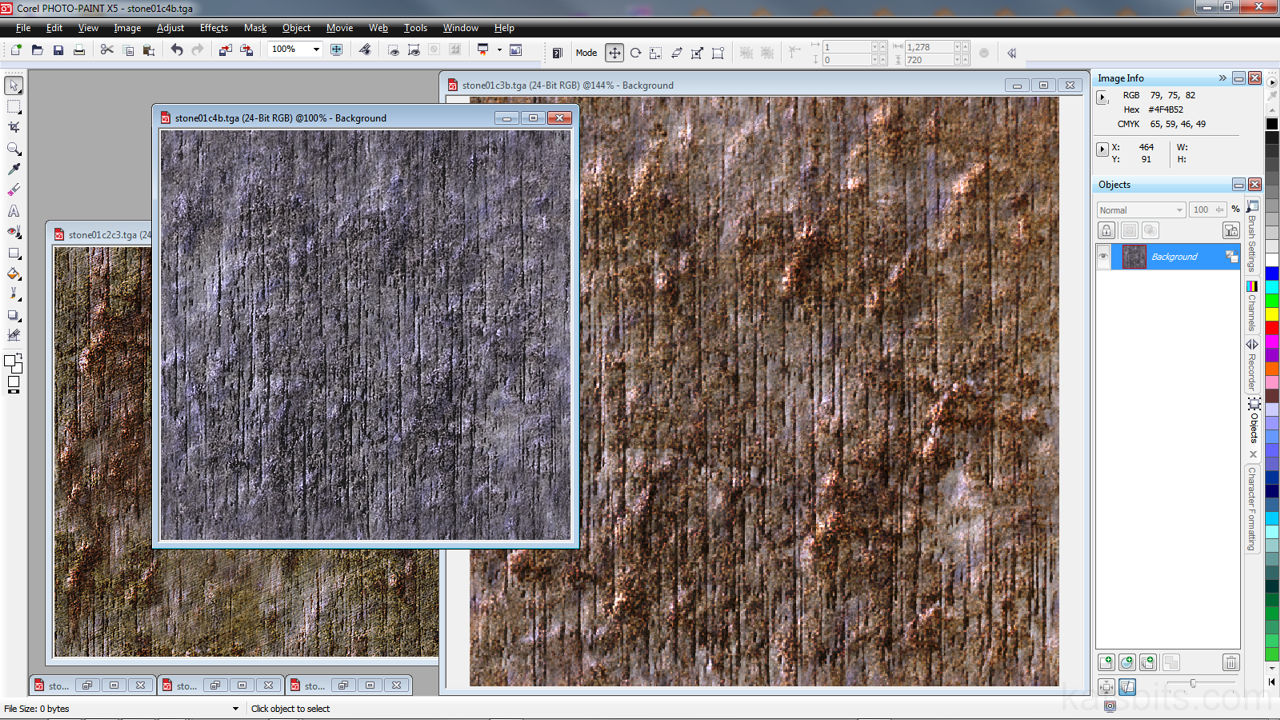1280x720 pixels.
Task: Click the Undo arrow in the toolbar
Action: (176, 50)
